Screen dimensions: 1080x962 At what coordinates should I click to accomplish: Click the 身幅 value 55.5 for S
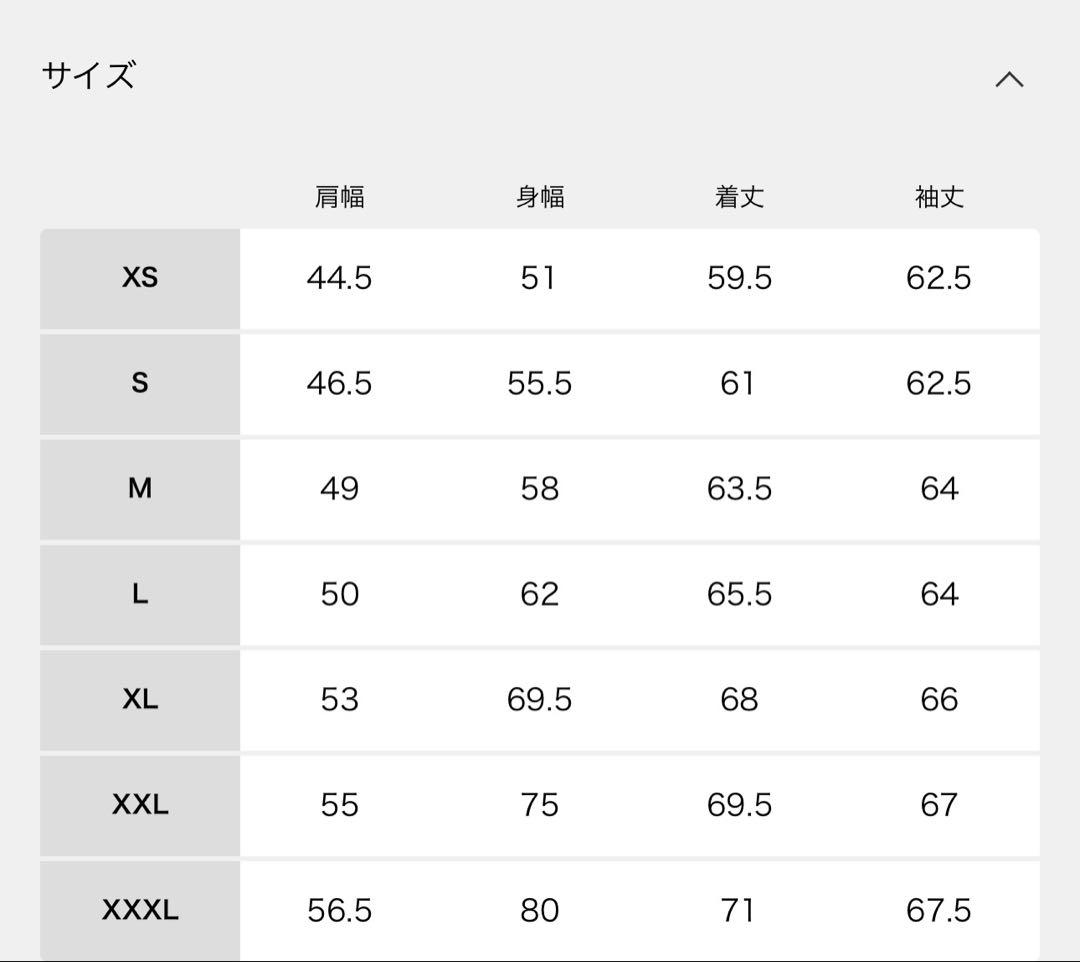[x=540, y=384]
